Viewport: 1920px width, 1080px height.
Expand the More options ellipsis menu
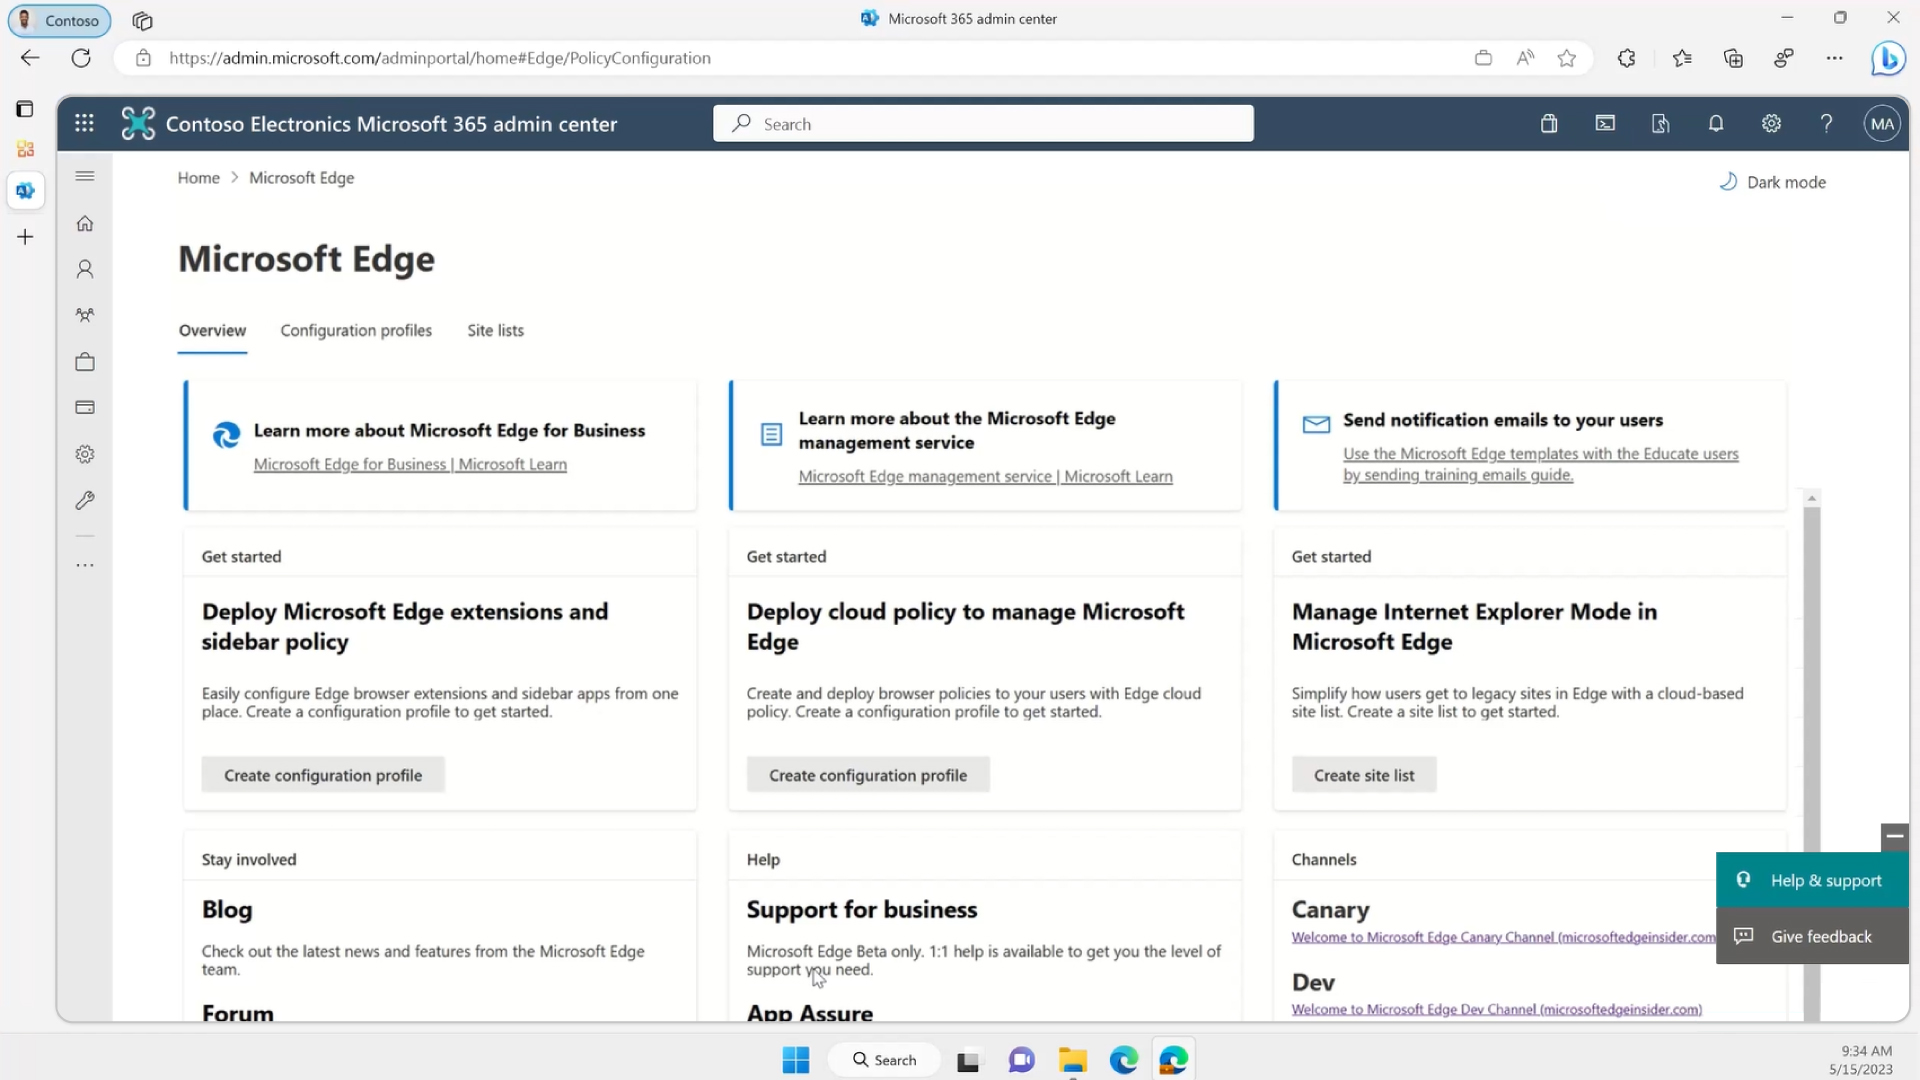(x=84, y=564)
